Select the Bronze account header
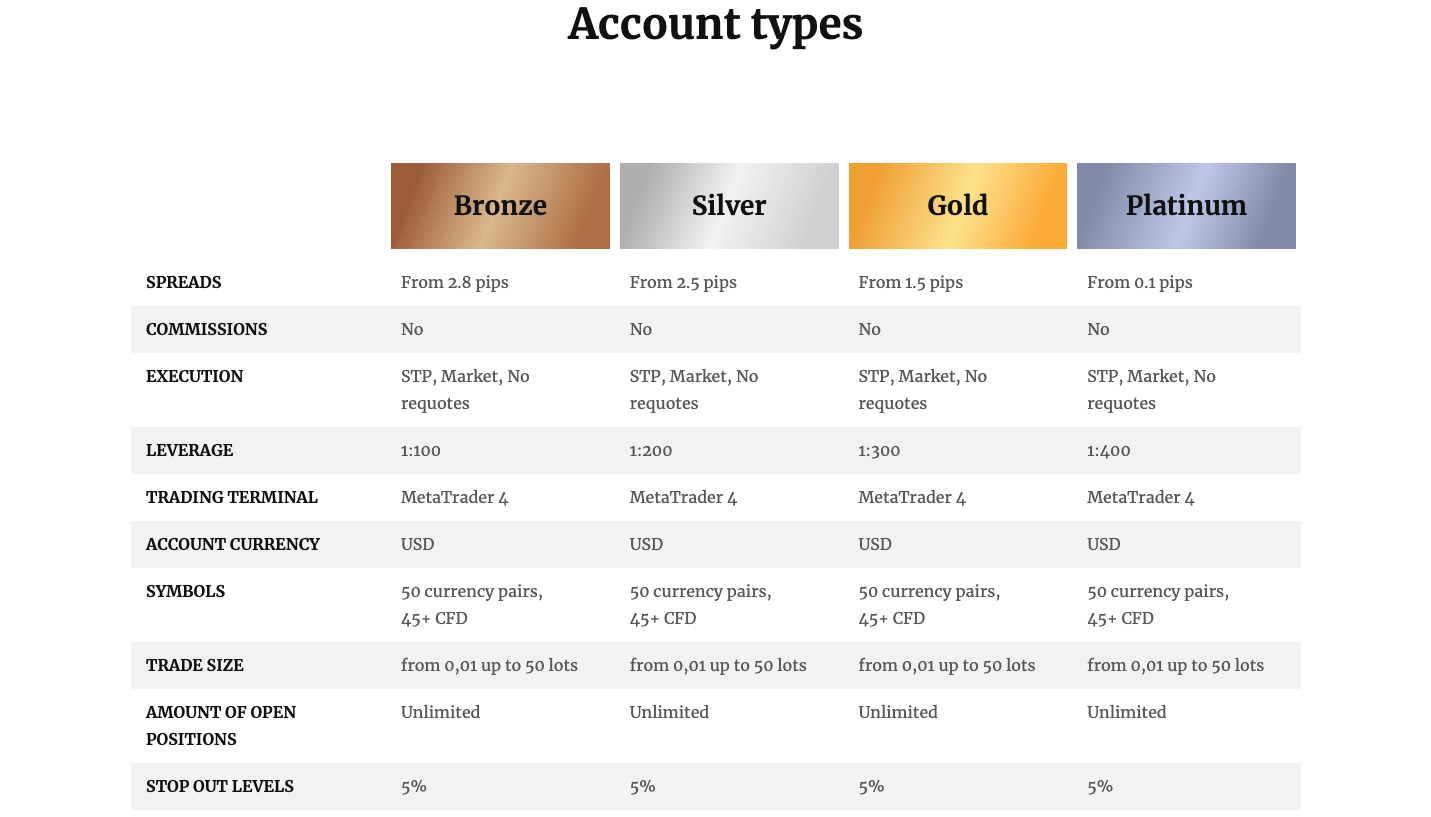 pos(500,206)
